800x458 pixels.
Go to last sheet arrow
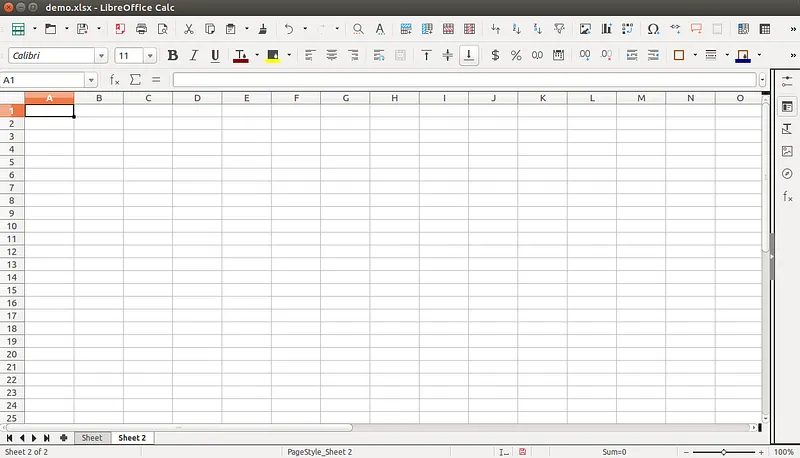(x=46, y=438)
